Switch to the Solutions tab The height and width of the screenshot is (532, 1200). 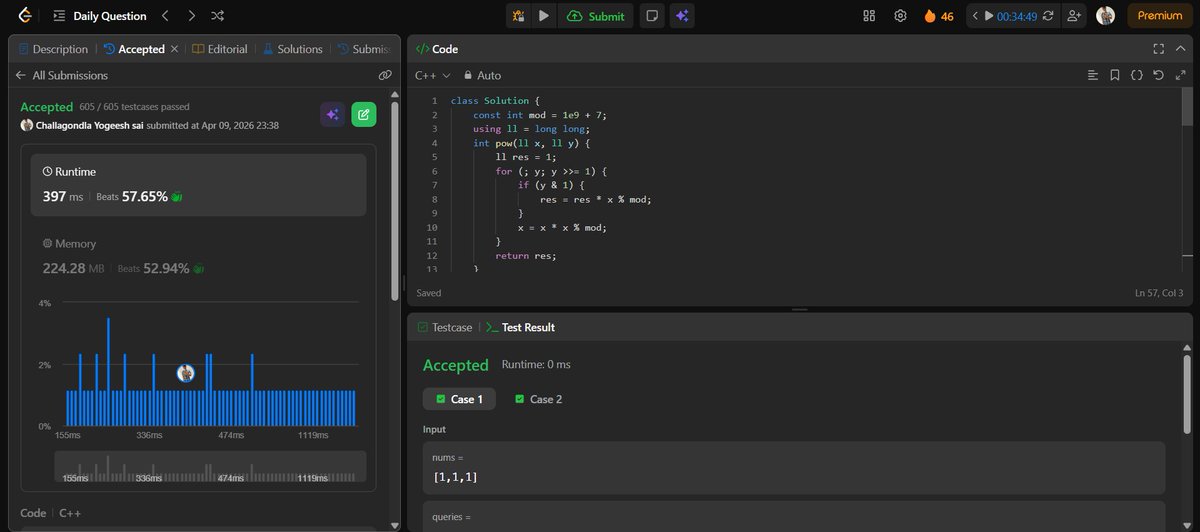click(292, 49)
